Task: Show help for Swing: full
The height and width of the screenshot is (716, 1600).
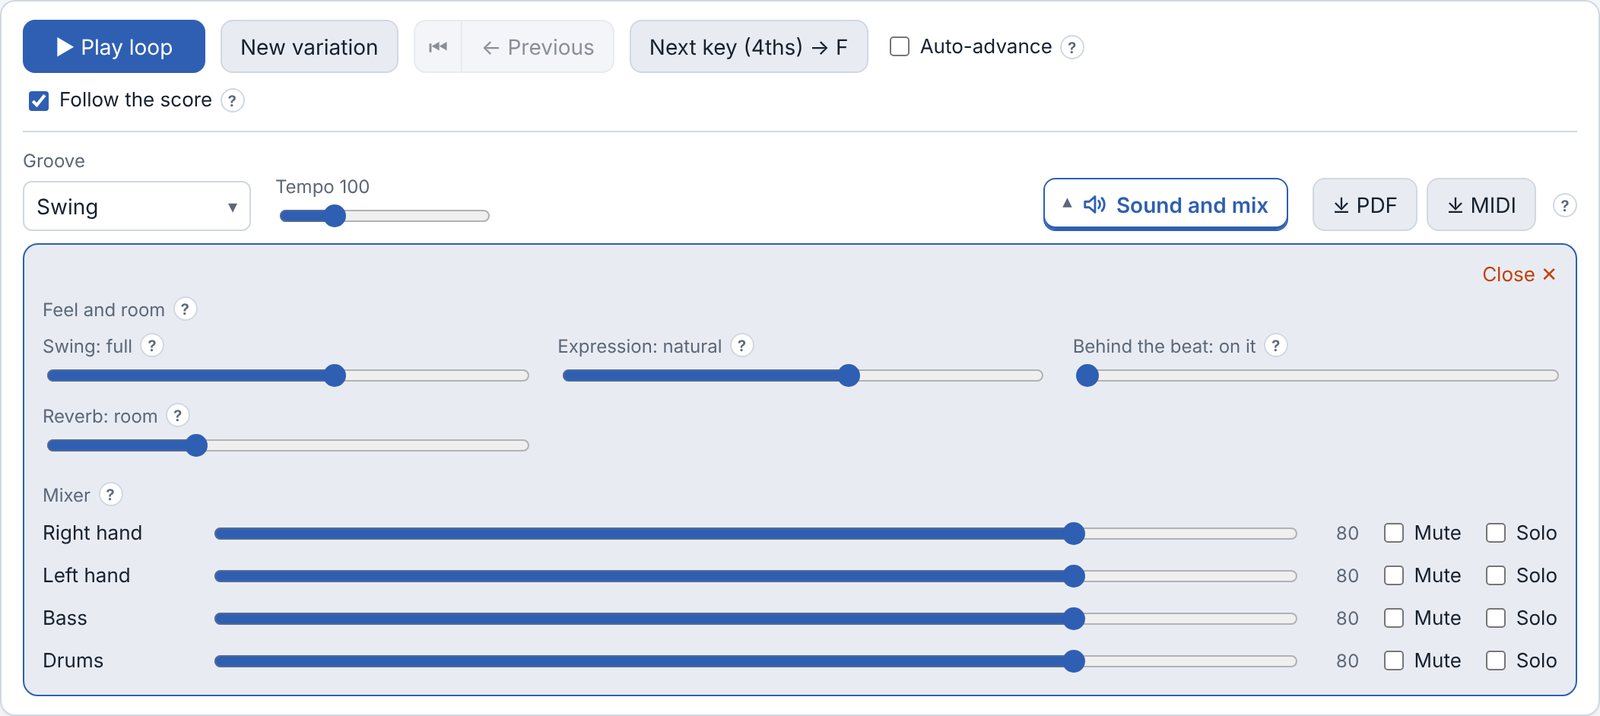Action: click(x=152, y=345)
